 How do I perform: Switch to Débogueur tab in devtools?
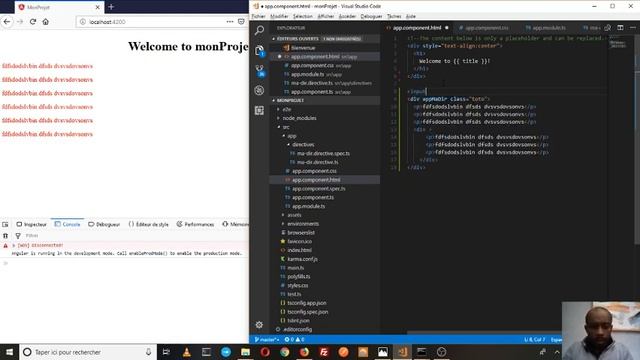point(104,224)
